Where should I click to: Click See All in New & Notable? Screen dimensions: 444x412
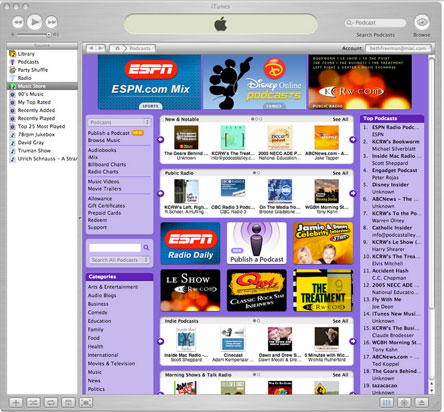[x=340, y=119]
